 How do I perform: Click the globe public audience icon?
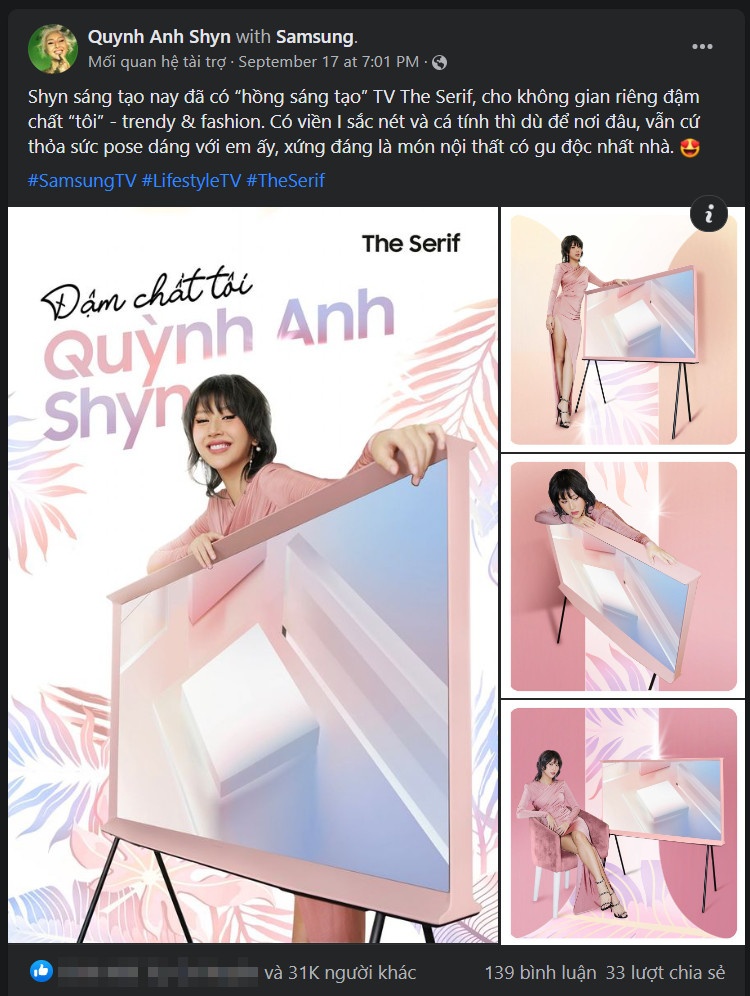[x=439, y=62]
